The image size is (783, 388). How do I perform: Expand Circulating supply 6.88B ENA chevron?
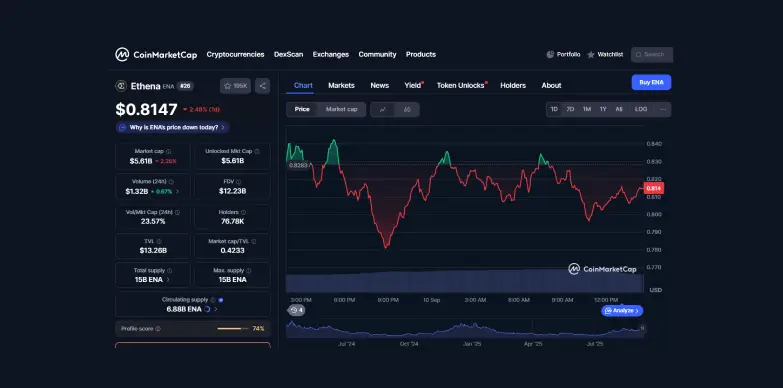[216, 309]
